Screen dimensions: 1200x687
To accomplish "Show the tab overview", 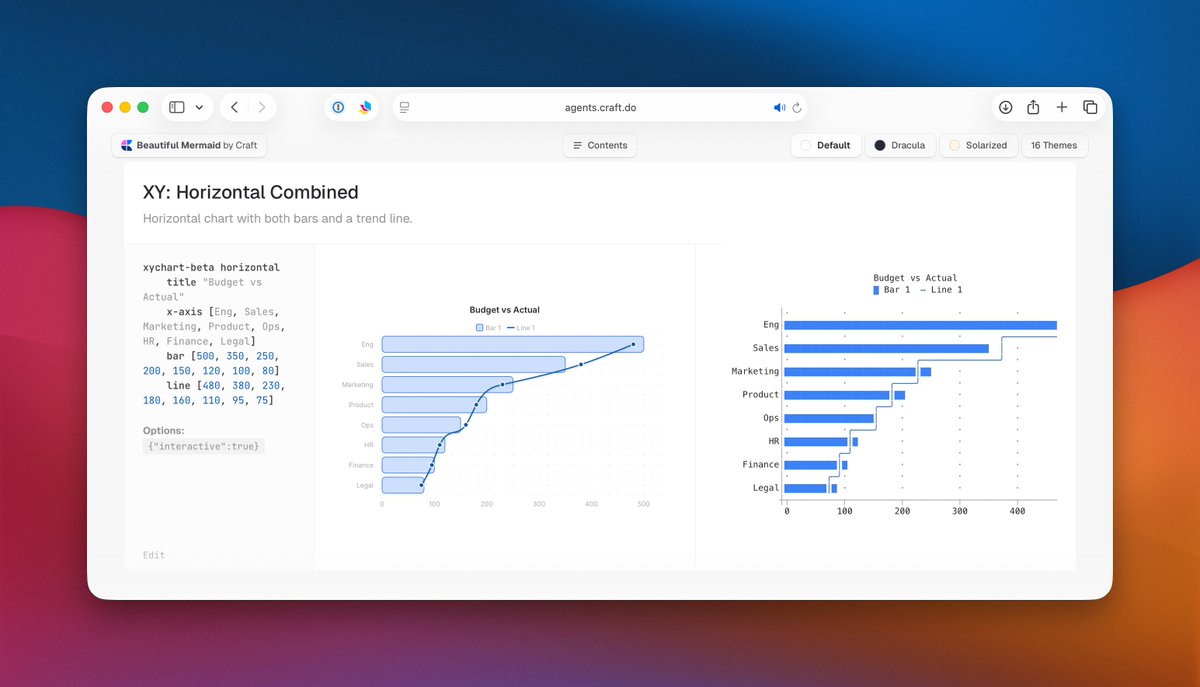I will click(1090, 107).
